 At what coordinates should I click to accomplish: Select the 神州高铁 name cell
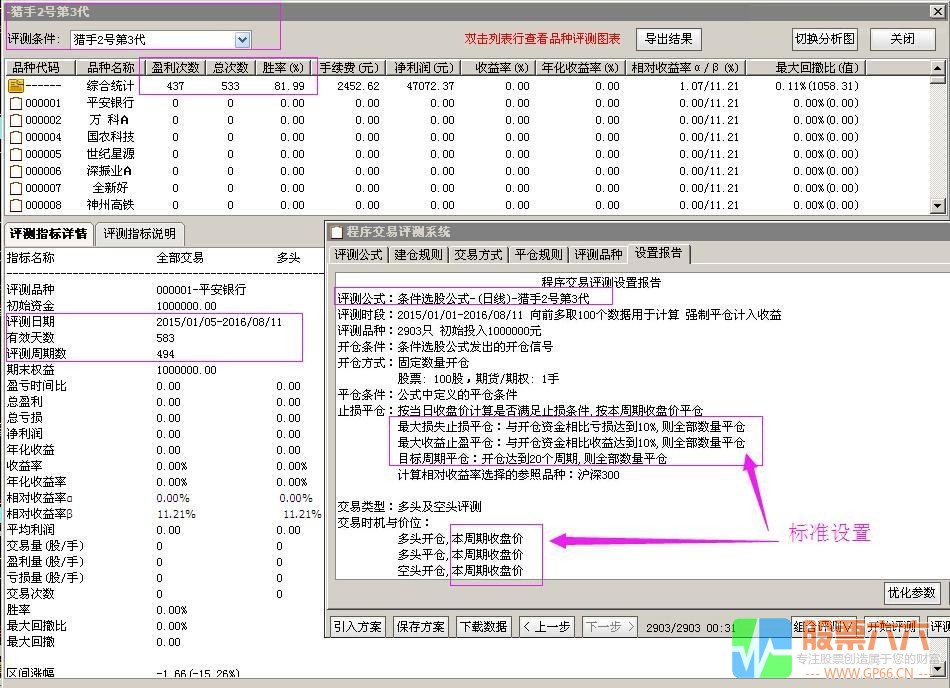click(x=110, y=205)
